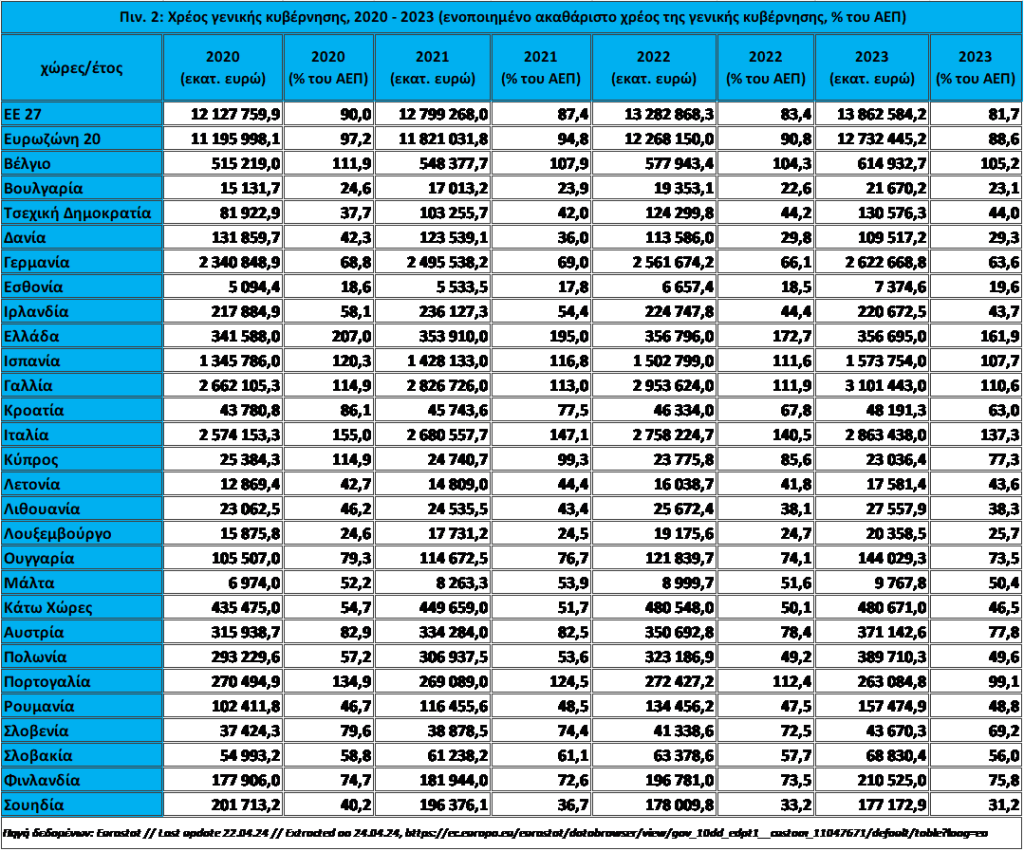Viewport: 1024px width, 851px height.
Task: Click France's 2023 million euro debt value
Action: (x=871, y=385)
